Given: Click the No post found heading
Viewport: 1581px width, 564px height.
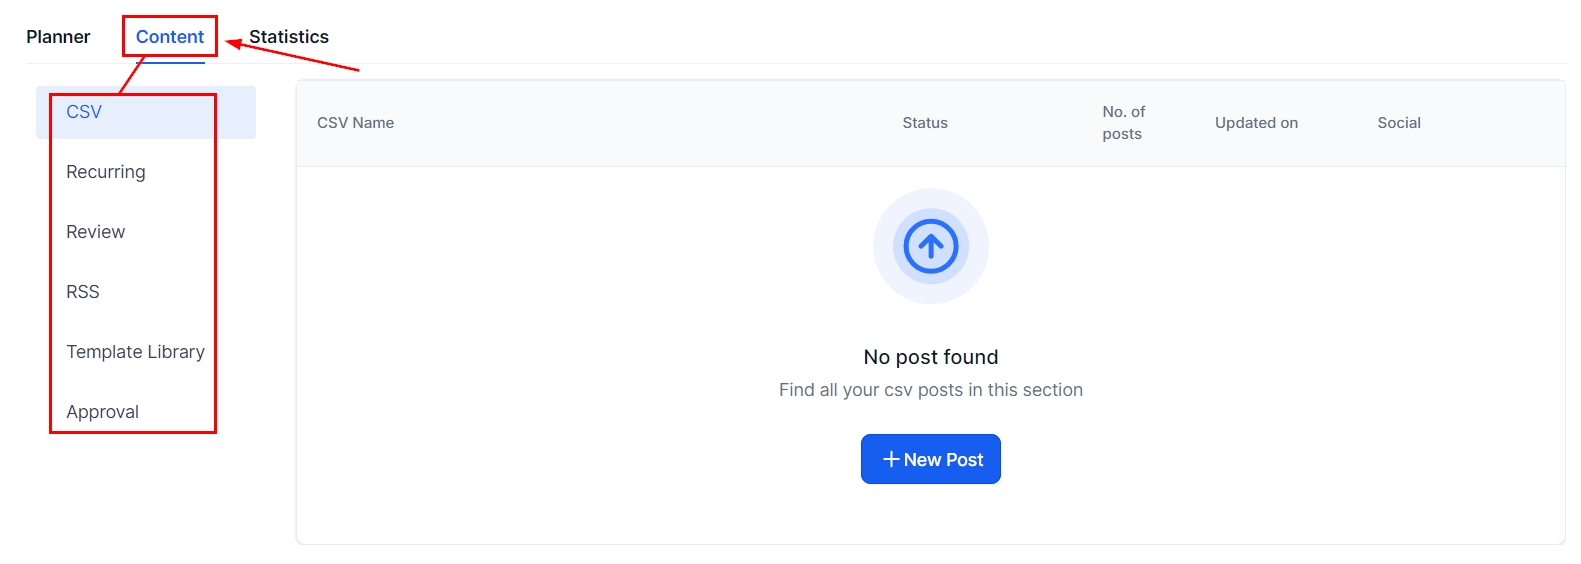Looking at the screenshot, I should [x=930, y=357].
